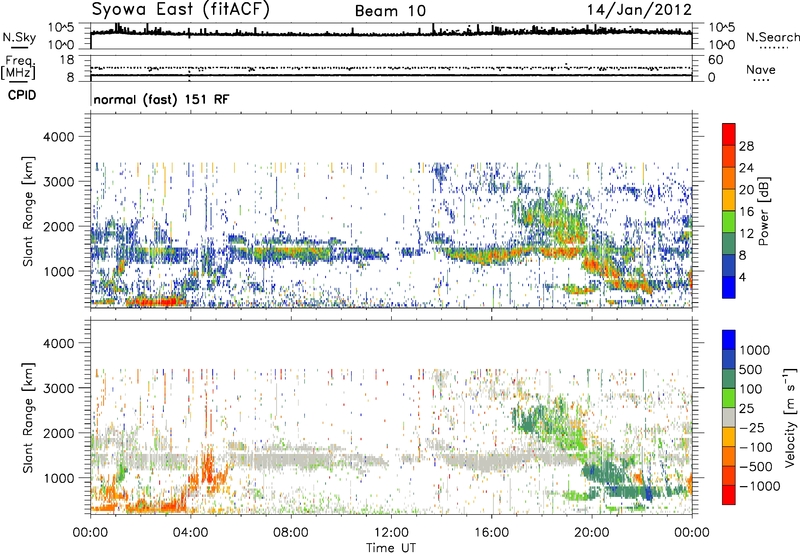Viewport: 800px width, 554px height.
Task: Click the "20" power colorbar value
Action: (746, 190)
